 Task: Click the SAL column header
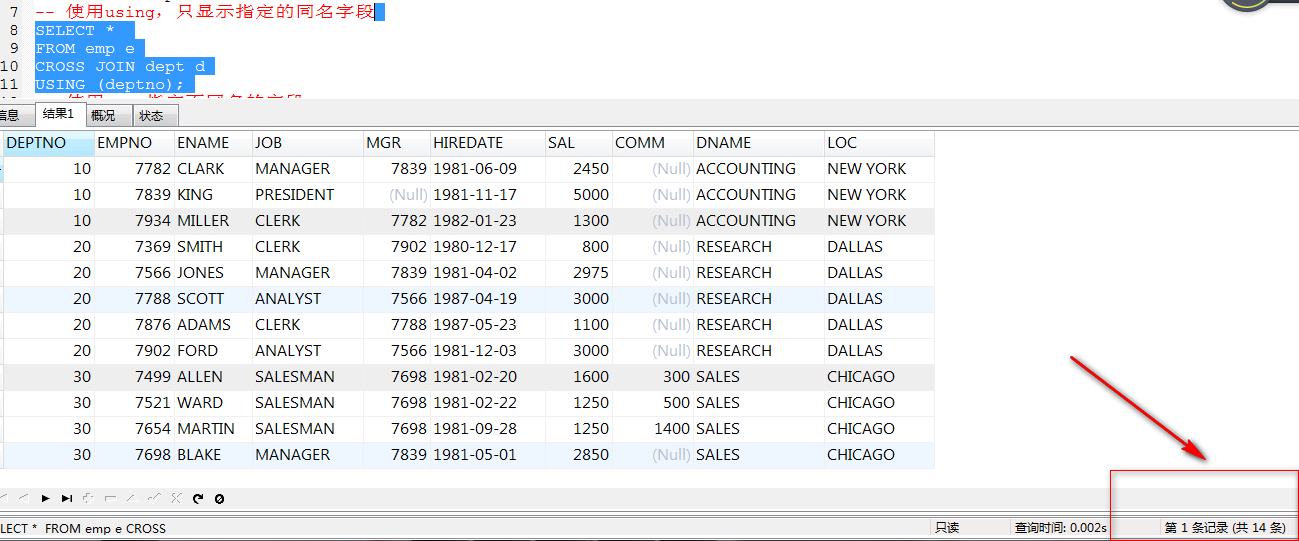point(561,143)
